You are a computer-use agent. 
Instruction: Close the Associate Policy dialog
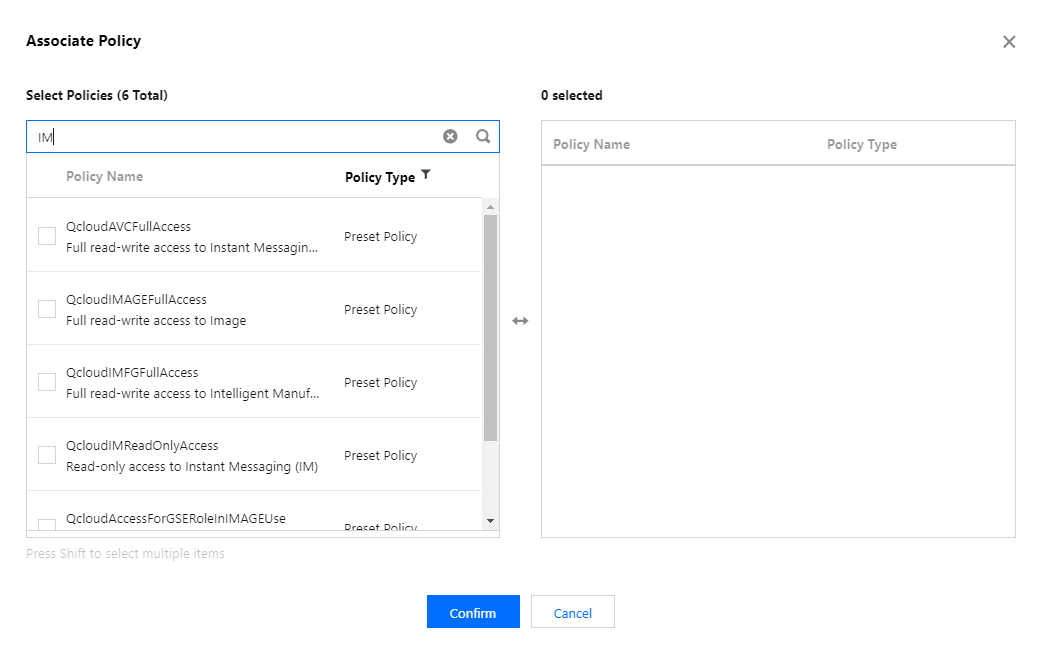pos(1009,42)
